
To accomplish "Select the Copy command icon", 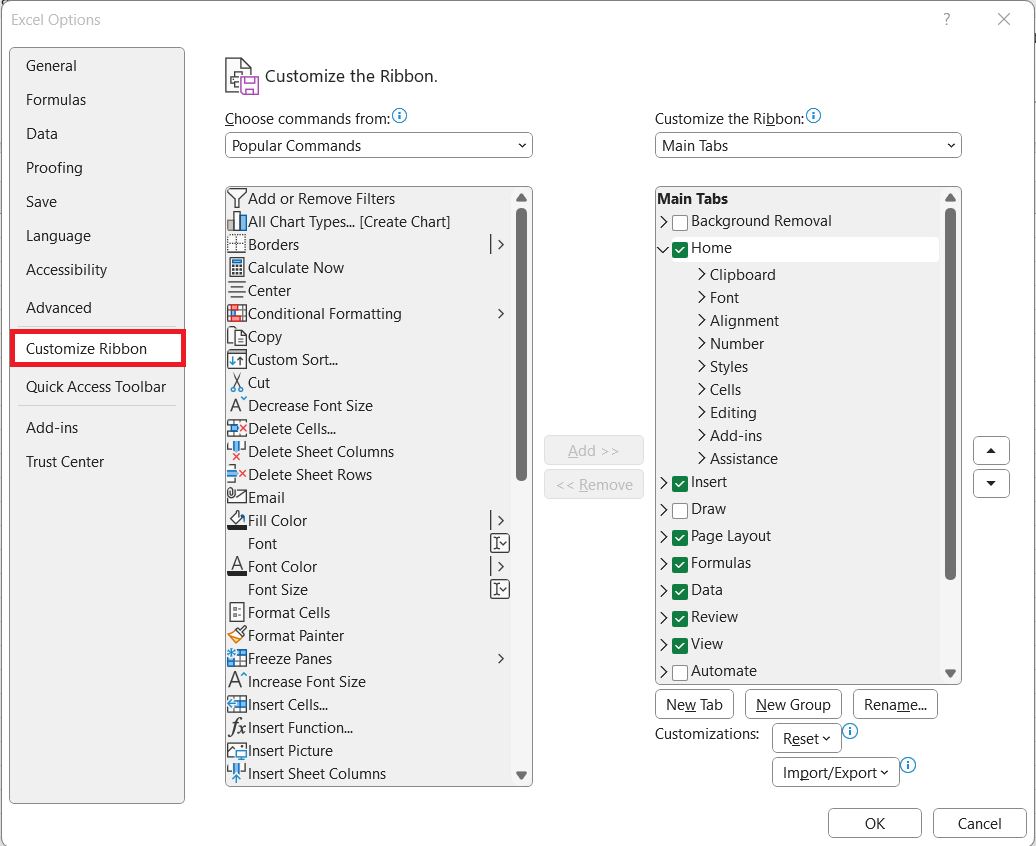I will point(237,336).
